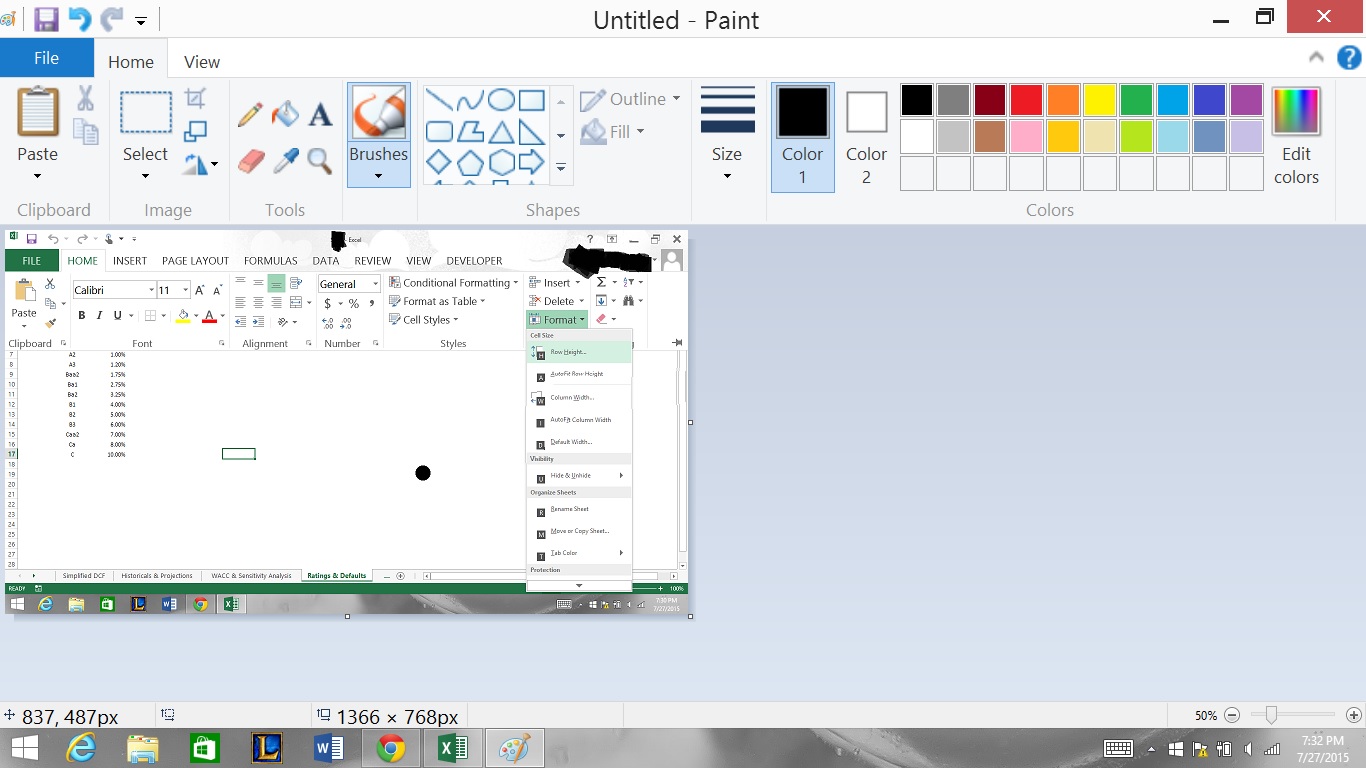This screenshot has height=768, width=1366.
Task: Click the zoom in plus button
Action: pos(1354,715)
